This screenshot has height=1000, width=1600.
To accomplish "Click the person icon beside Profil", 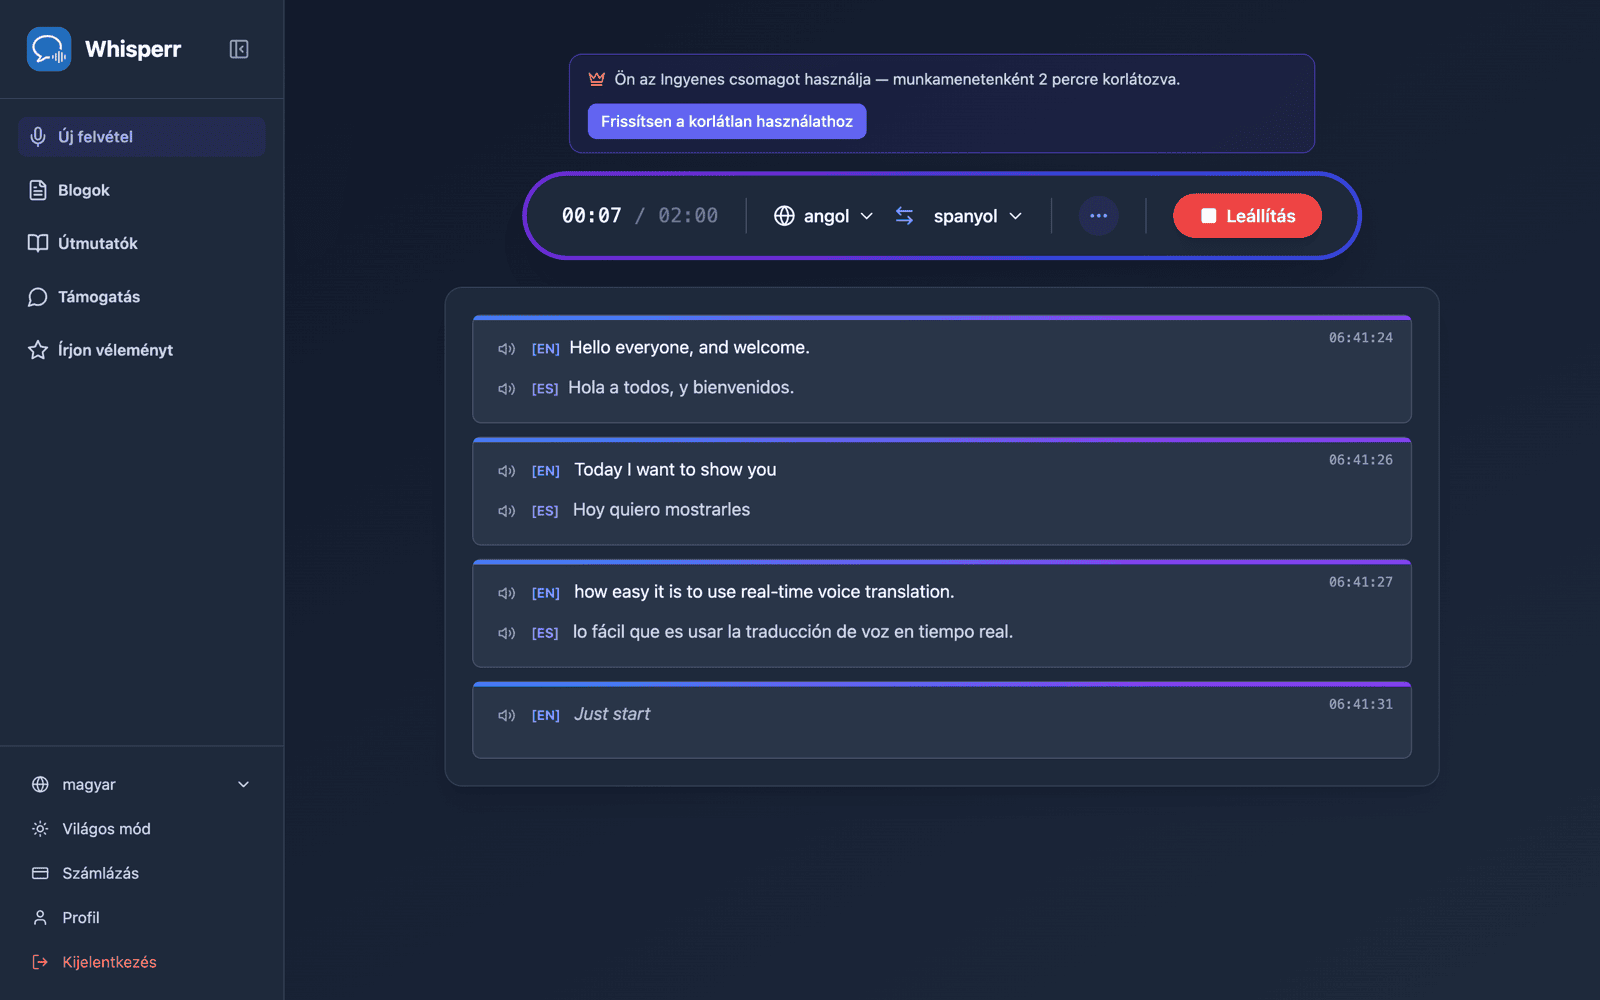I will (40, 918).
